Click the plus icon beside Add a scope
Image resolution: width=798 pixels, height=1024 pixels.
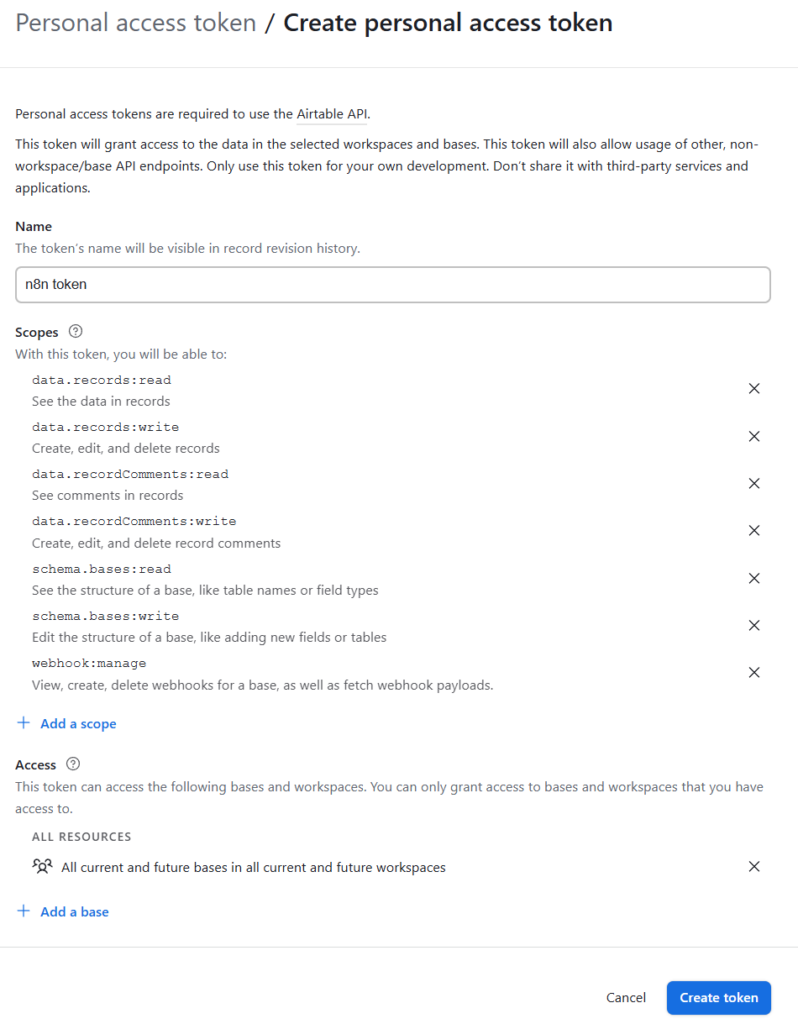[24, 723]
